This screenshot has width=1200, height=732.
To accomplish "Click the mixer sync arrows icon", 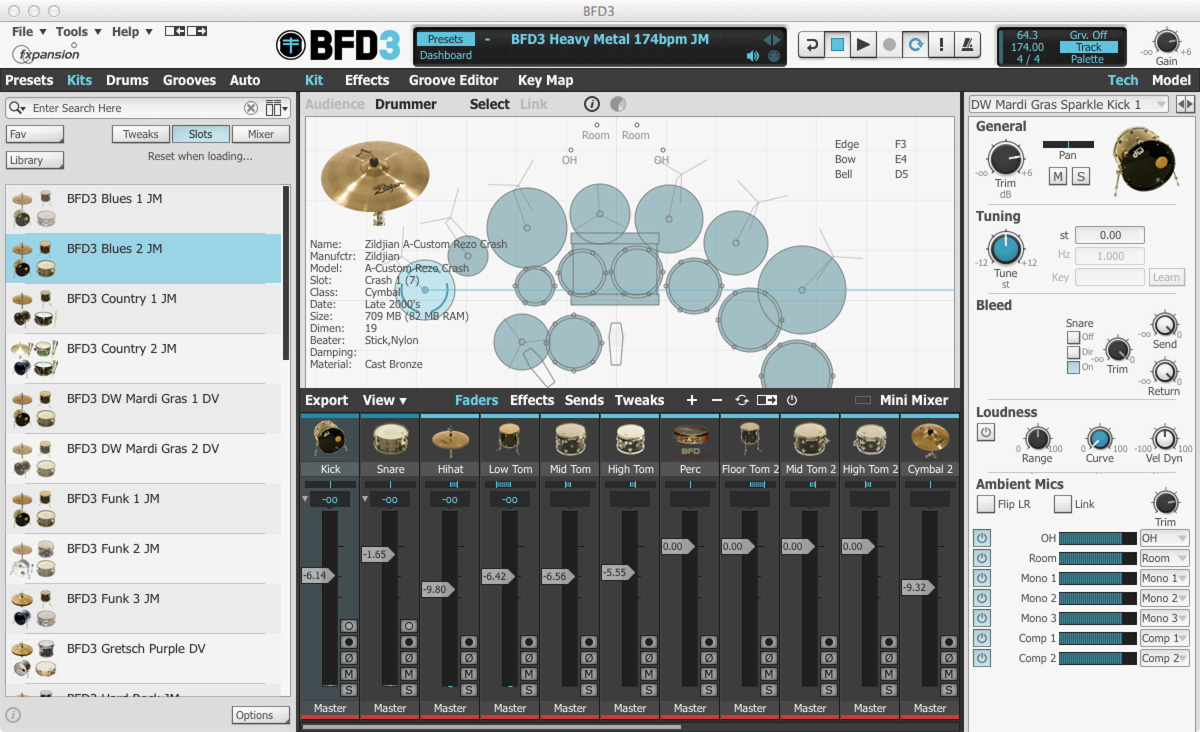I will point(741,400).
